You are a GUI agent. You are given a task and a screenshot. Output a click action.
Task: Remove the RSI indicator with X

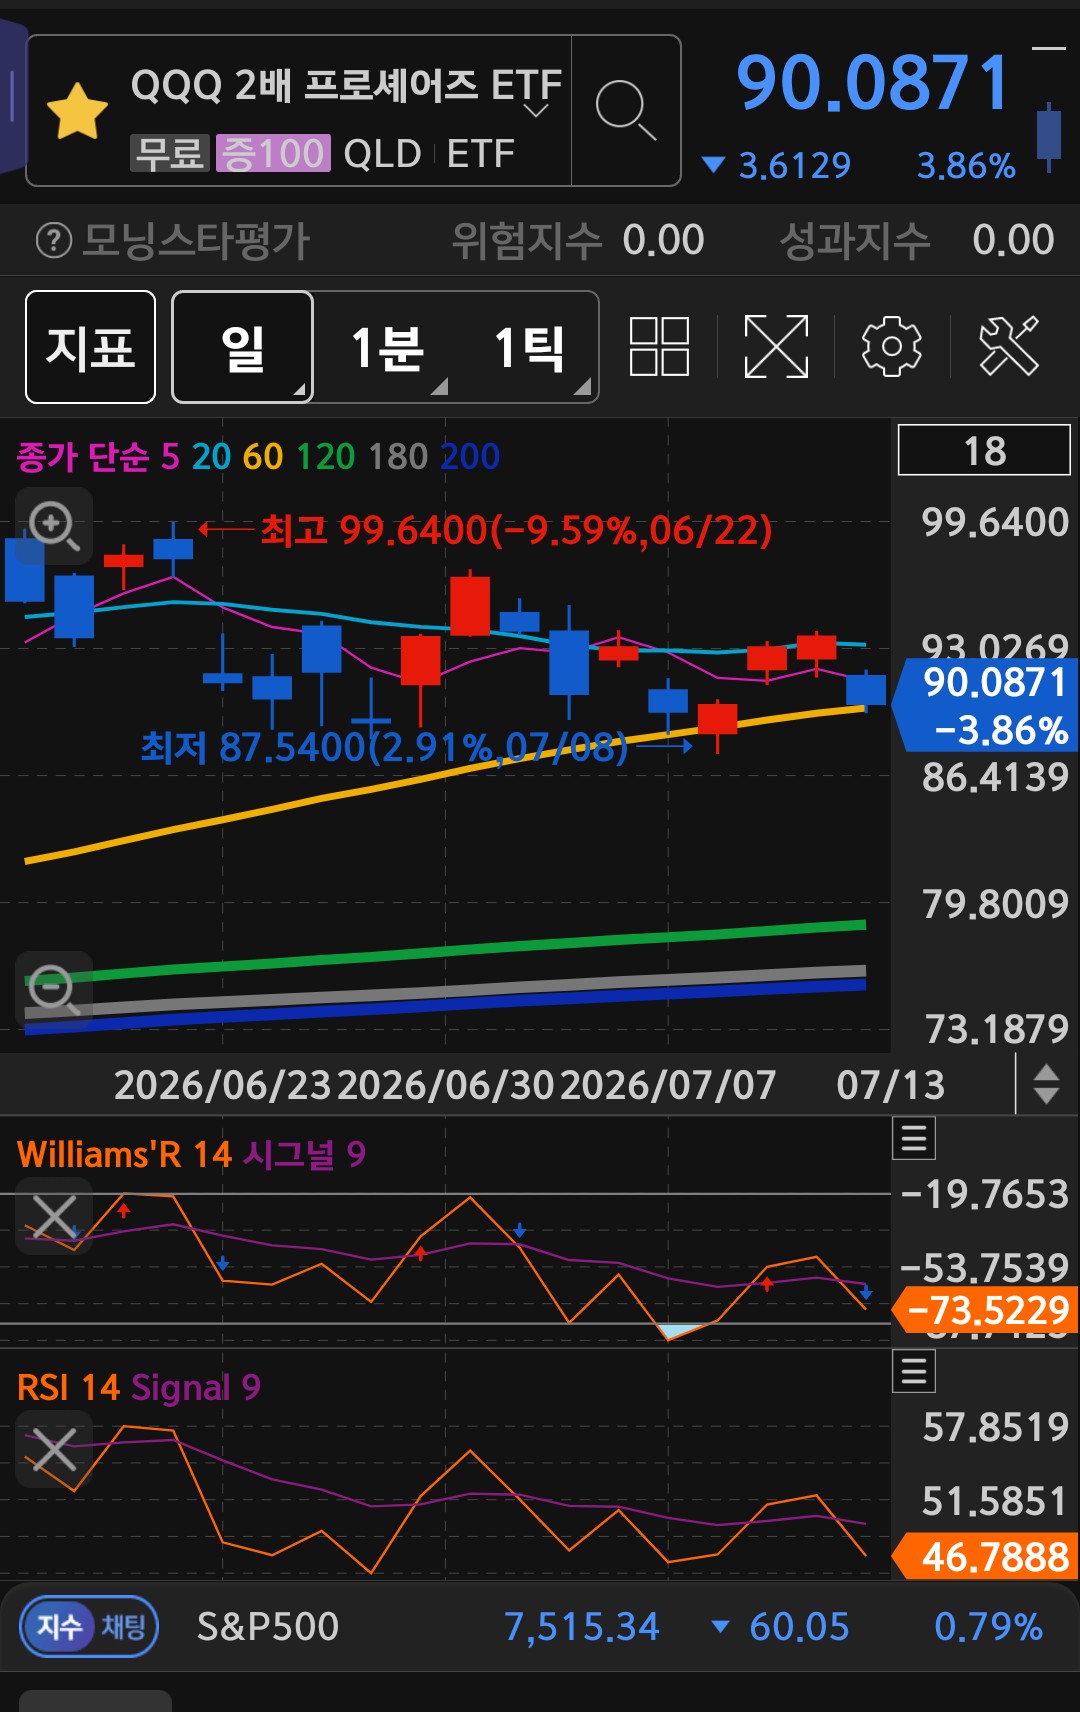click(x=54, y=1449)
